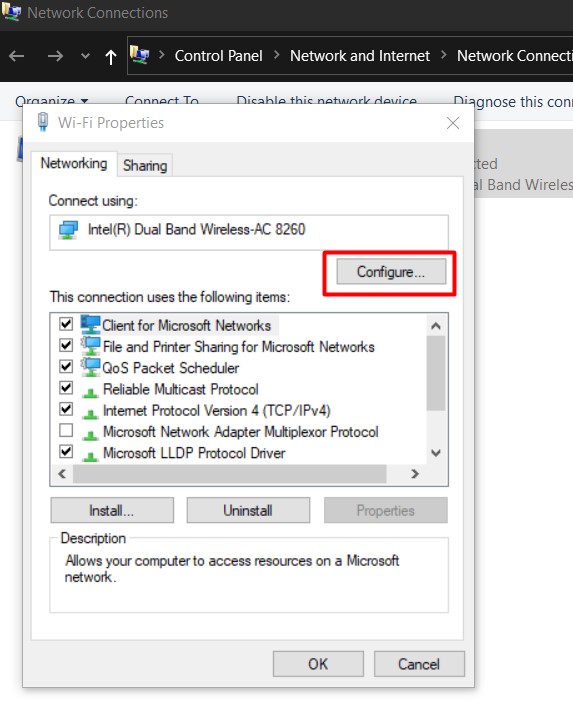Click Disable this network device
Screen dimensions: 573x704
coord(326,101)
